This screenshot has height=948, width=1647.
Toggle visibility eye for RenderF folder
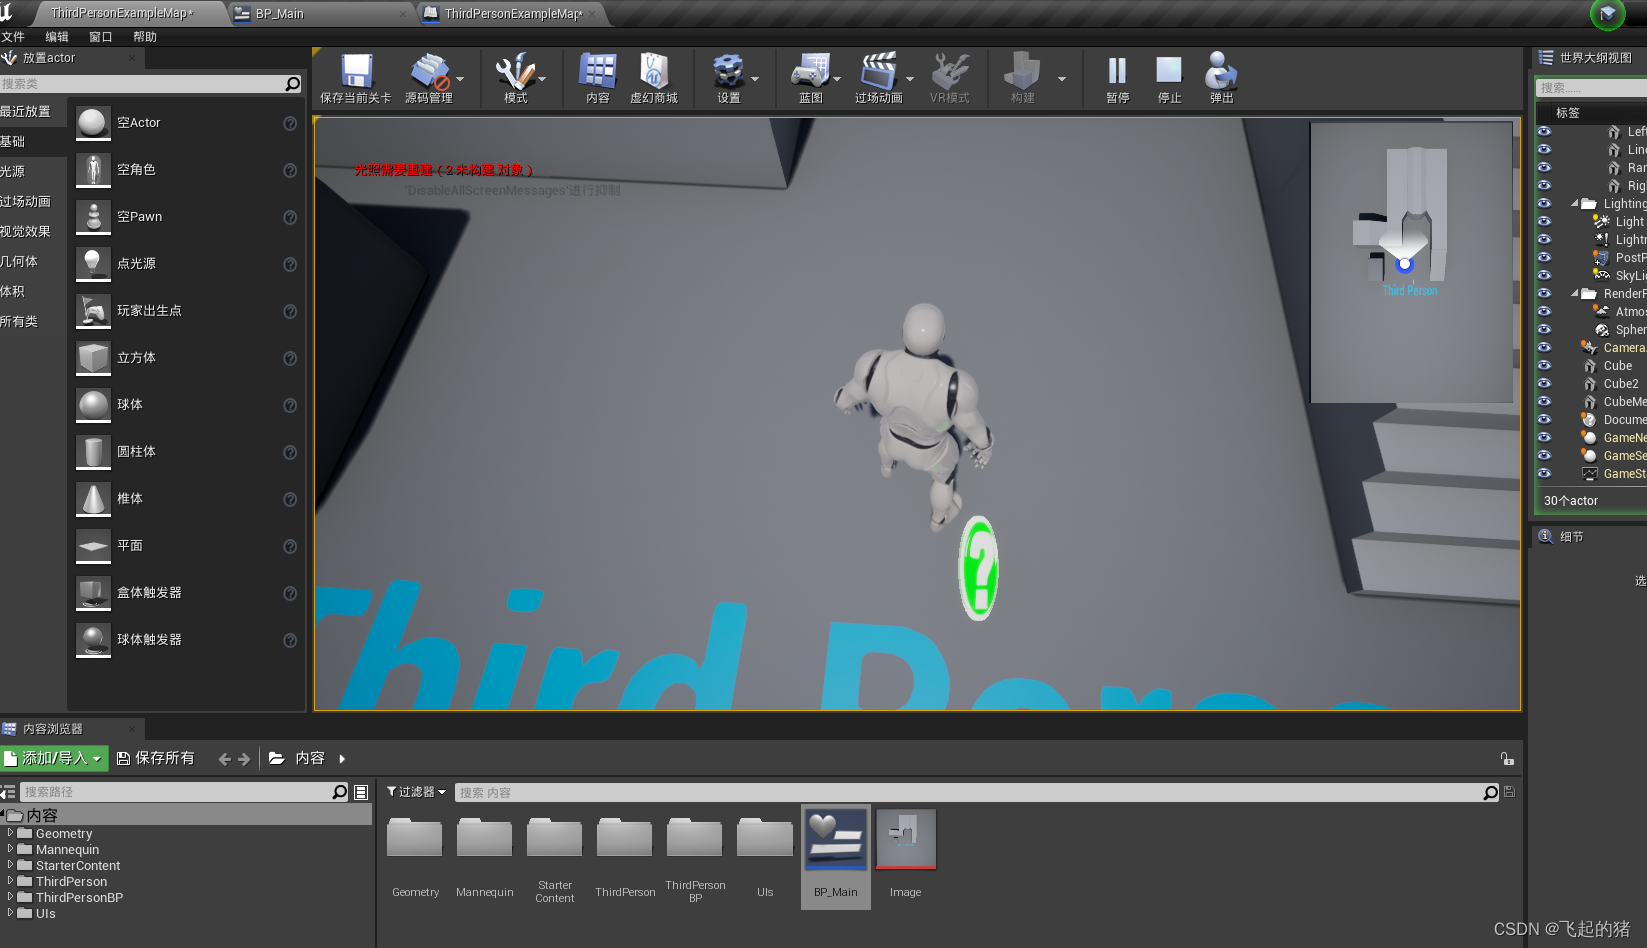click(x=1544, y=293)
